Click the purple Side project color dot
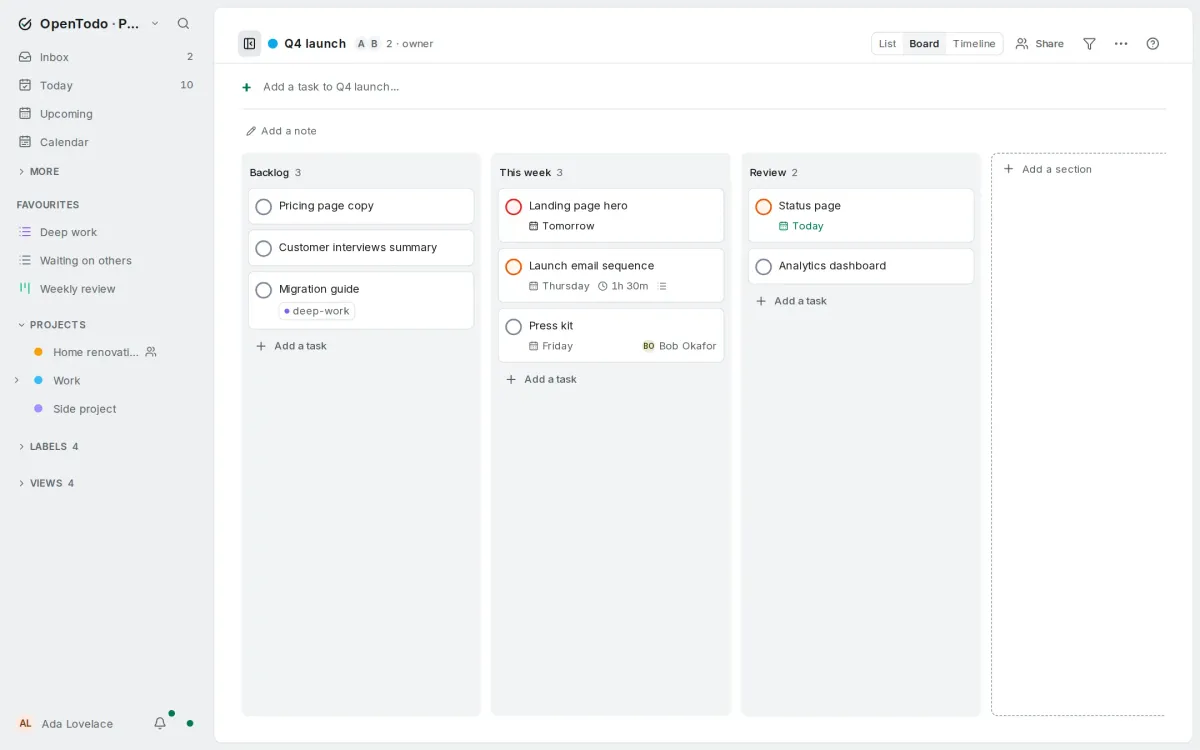The width and height of the screenshot is (1200, 750). click(38, 409)
